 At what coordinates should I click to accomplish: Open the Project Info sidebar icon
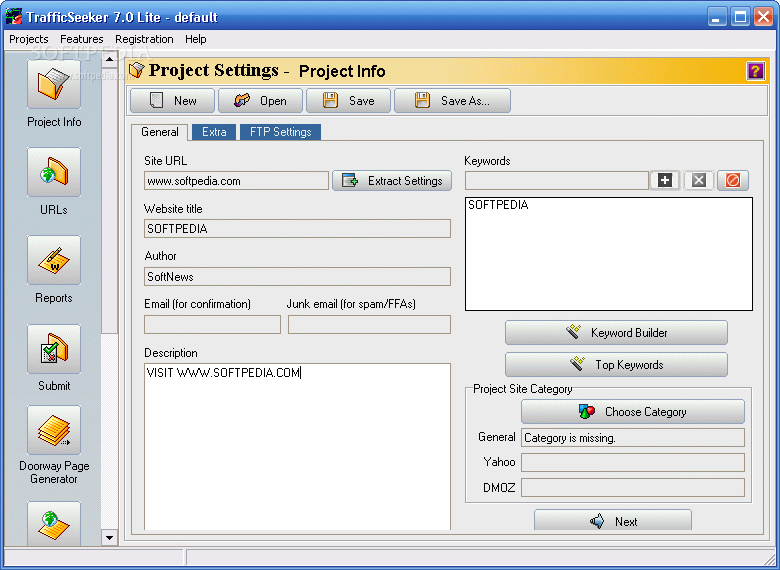pos(54,84)
